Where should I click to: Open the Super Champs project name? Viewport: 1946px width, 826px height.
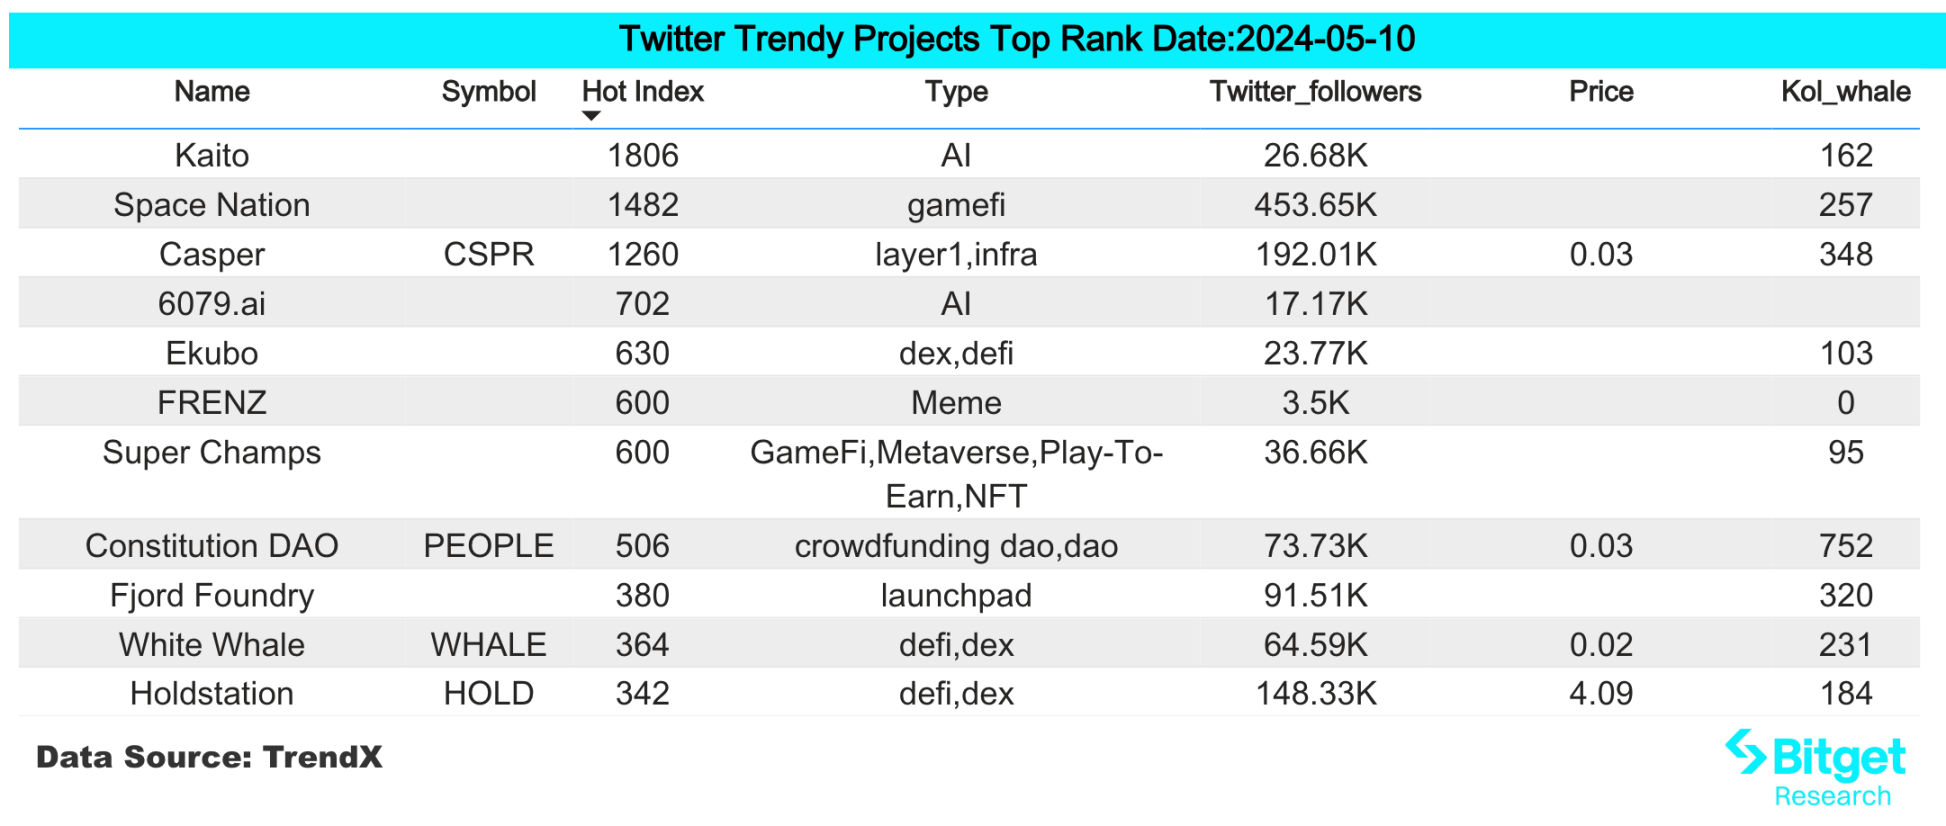[x=212, y=453]
